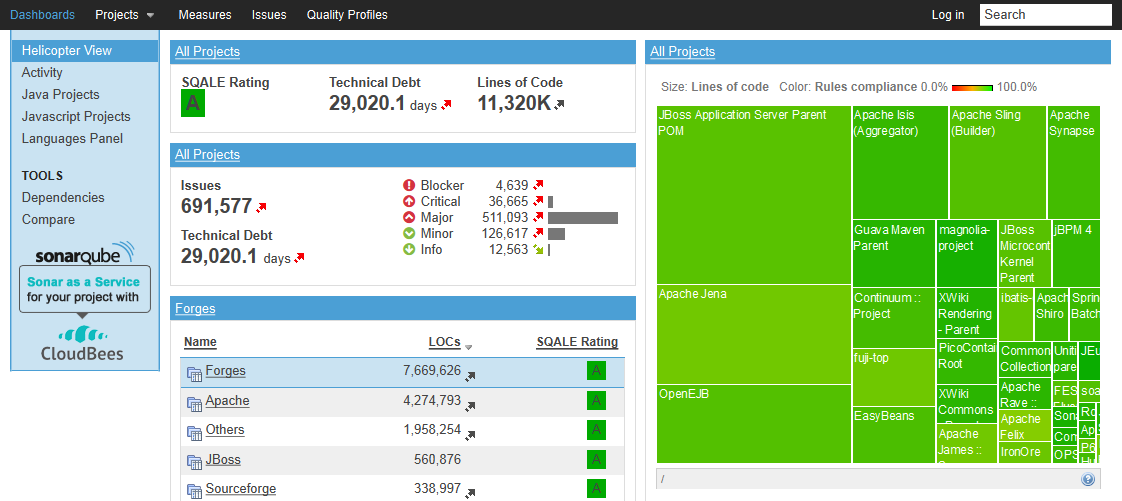Open the Apache Jena treemap tile
Image resolution: width=1122 pixels, height=501 pixels.
pyautogui.click(x=753, y=334)
